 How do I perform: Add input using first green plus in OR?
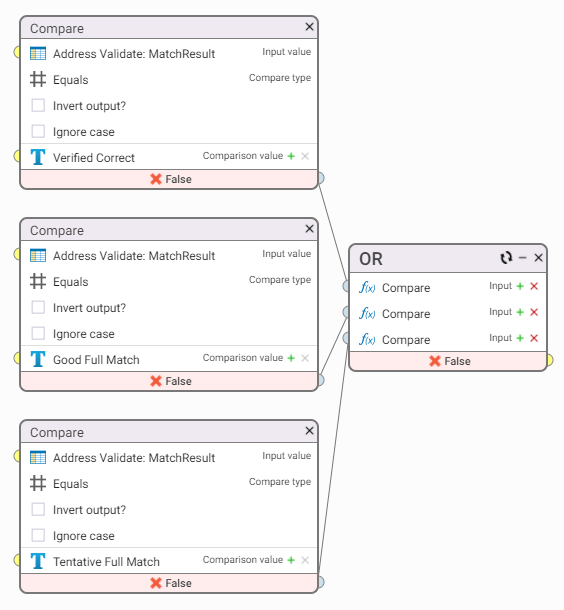(x=520, y=286)
